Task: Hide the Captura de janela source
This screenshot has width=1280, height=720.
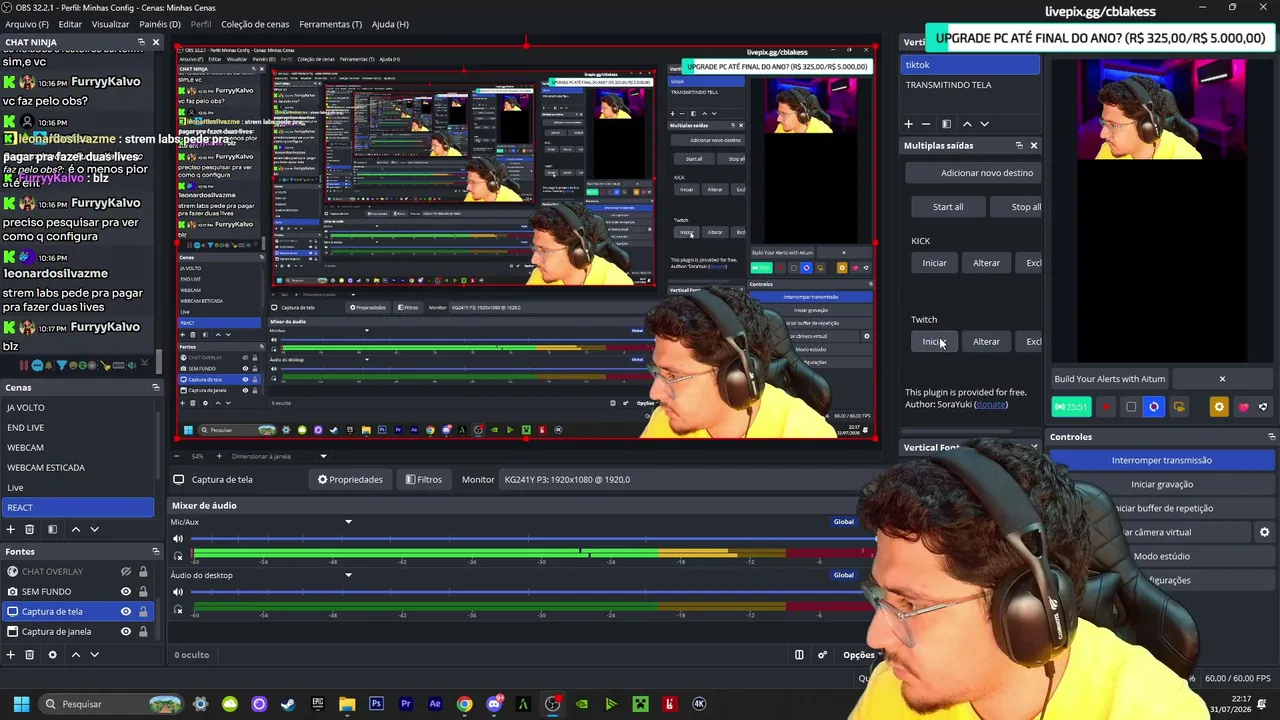Action: pyautogui.click(x=125, y=632)
